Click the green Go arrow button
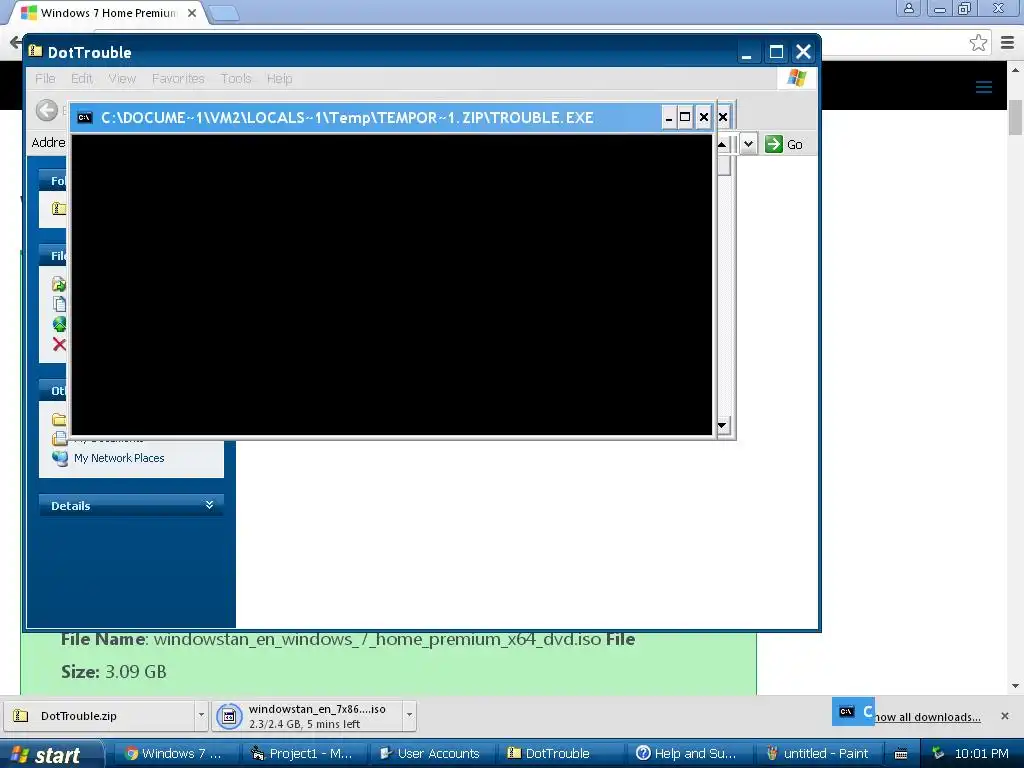This screenshot has height=768, width=1024. coord(774,144)
